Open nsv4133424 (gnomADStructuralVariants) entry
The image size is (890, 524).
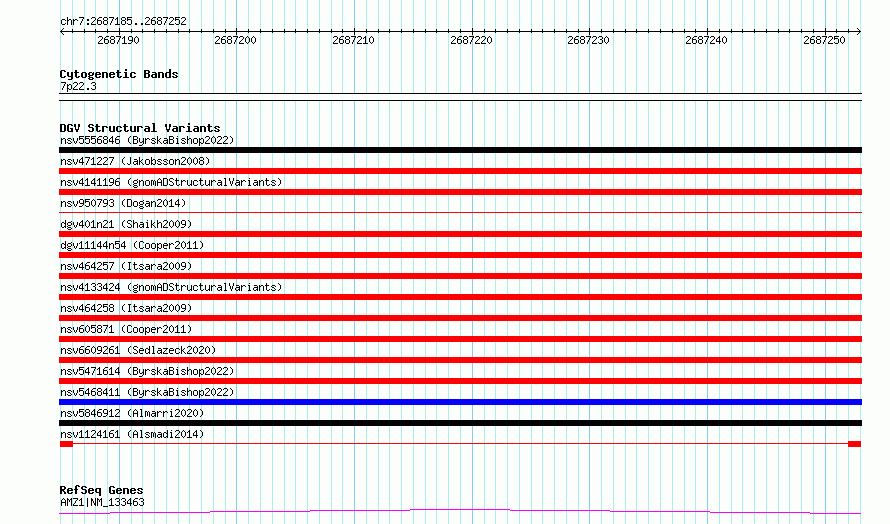click(x=171, y=287)
